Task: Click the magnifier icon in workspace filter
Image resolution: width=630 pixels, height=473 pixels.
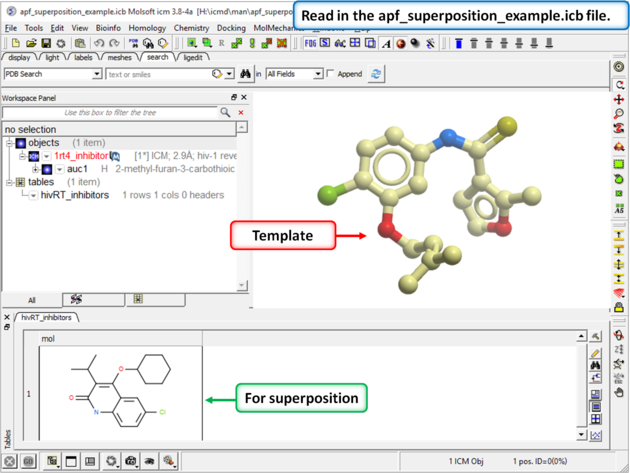Action: pyautogui.click(x=226, y=113)
